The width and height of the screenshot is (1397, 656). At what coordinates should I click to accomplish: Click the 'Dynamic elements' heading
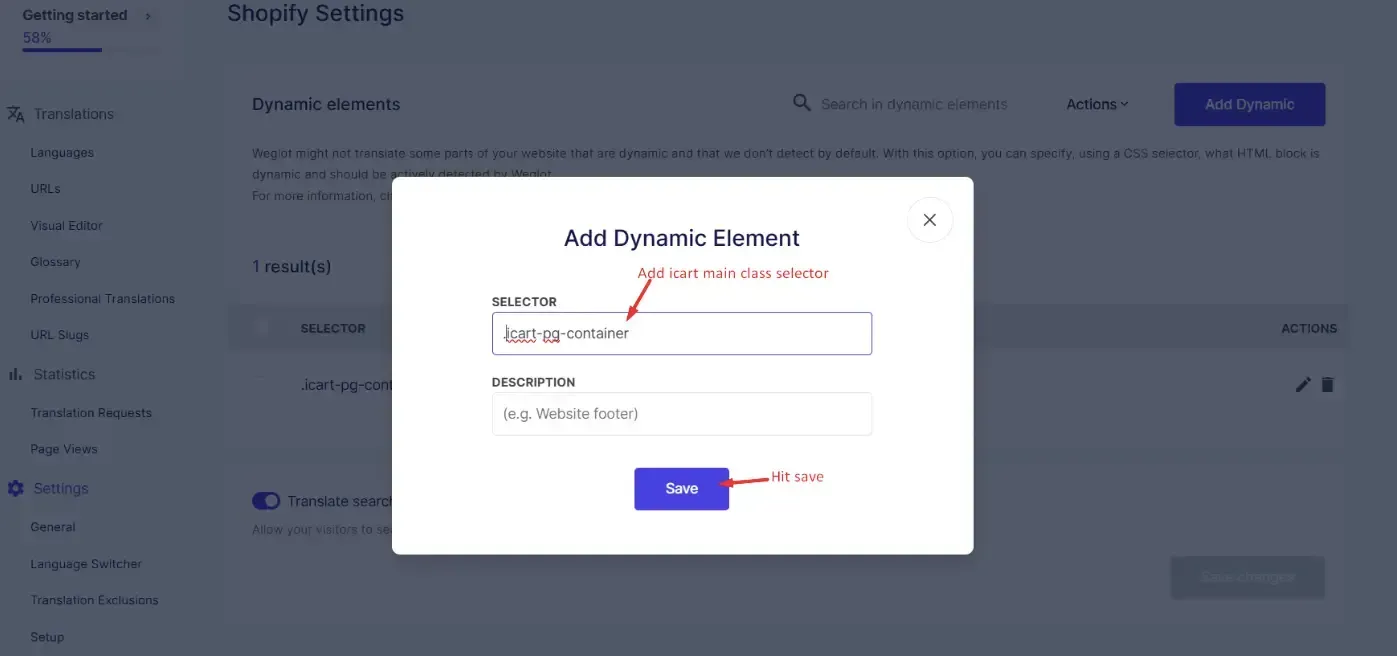tap(326, 104)
